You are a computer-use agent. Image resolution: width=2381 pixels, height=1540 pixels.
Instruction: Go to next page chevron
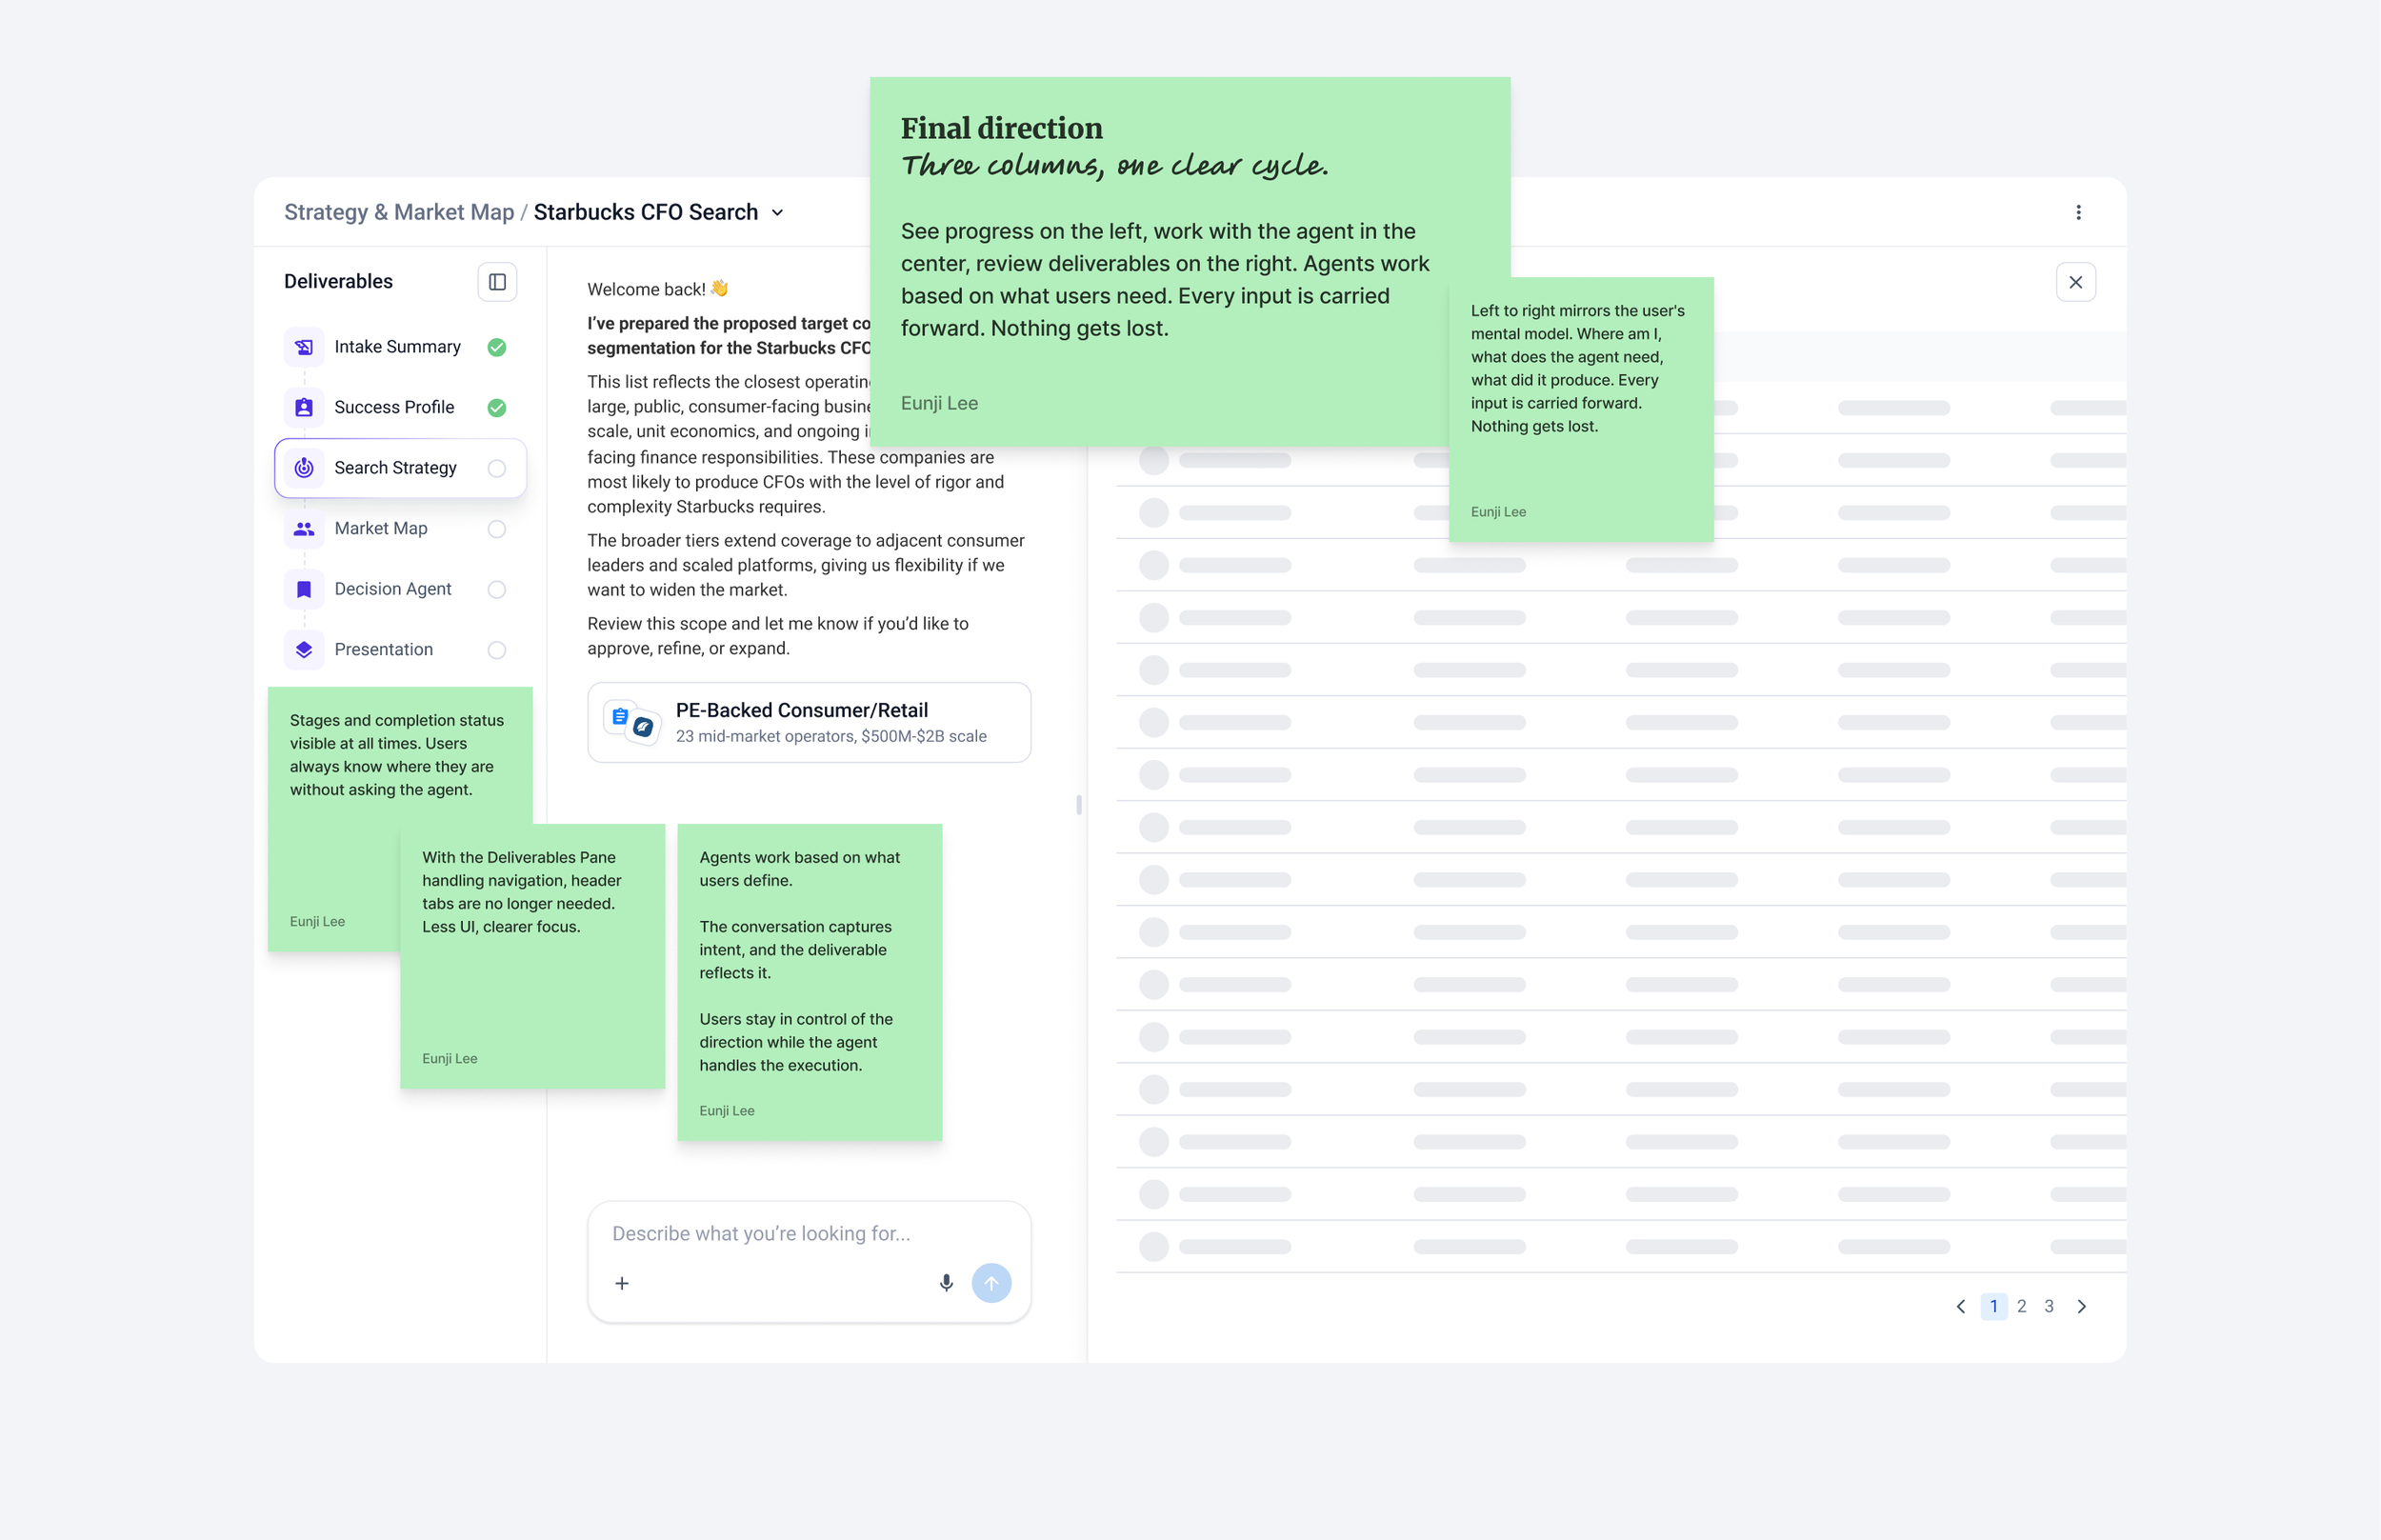pos(2081,1306)
